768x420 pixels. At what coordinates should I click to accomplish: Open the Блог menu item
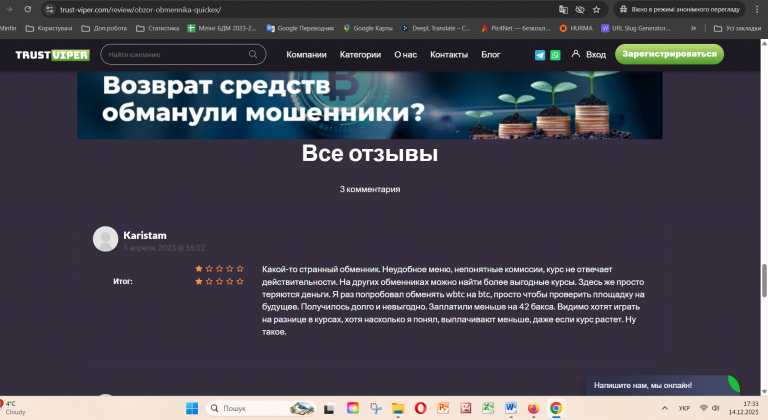[x=490, y=55]
